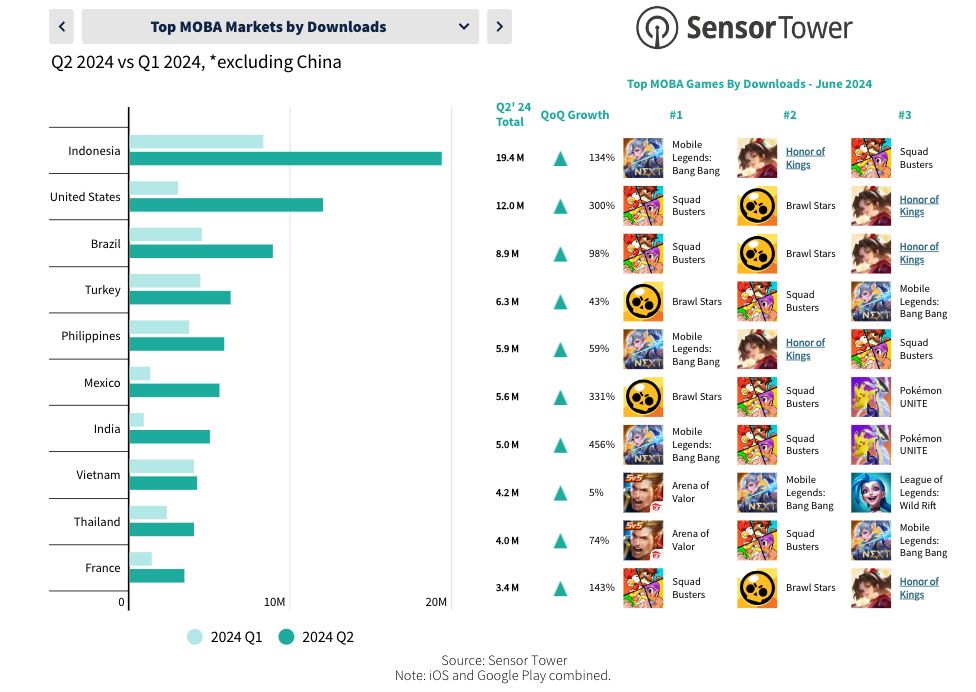The width and height of the screenshot is (976, 692).
Task: Go to next chart with right chevron
Action: (499, 27)
